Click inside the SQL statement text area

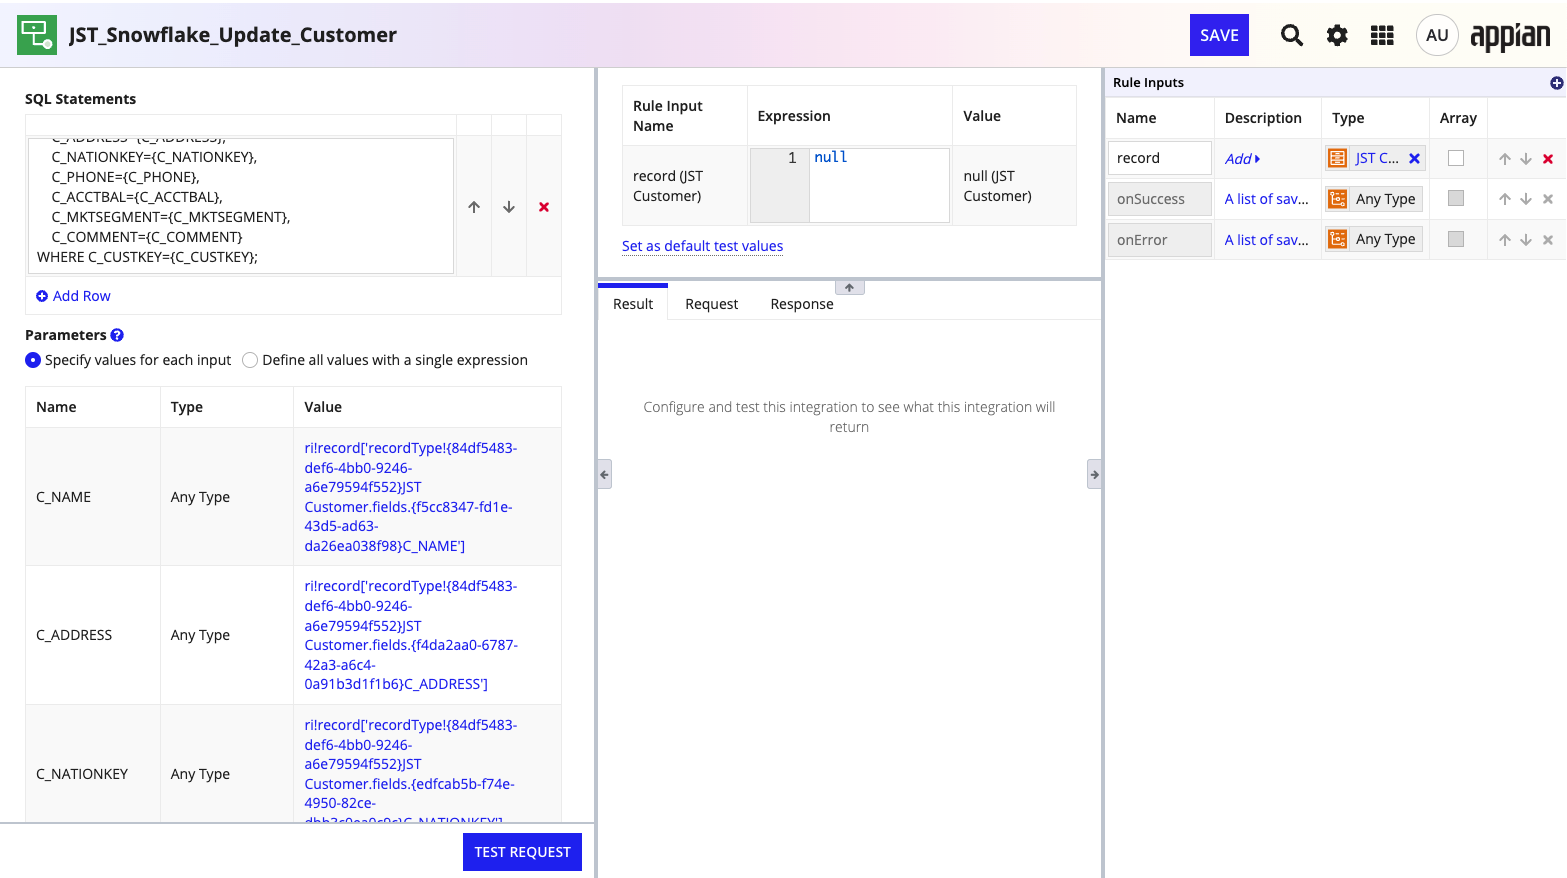[x=241, y=205]
